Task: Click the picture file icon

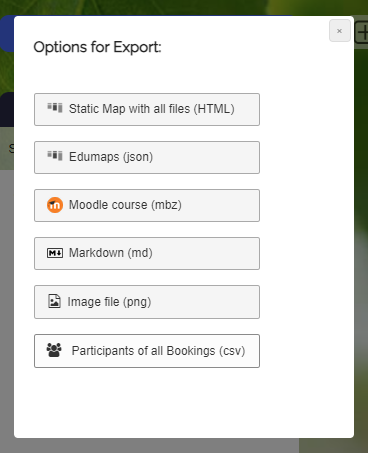Action: pyautogui.click(x=54, y=301)
